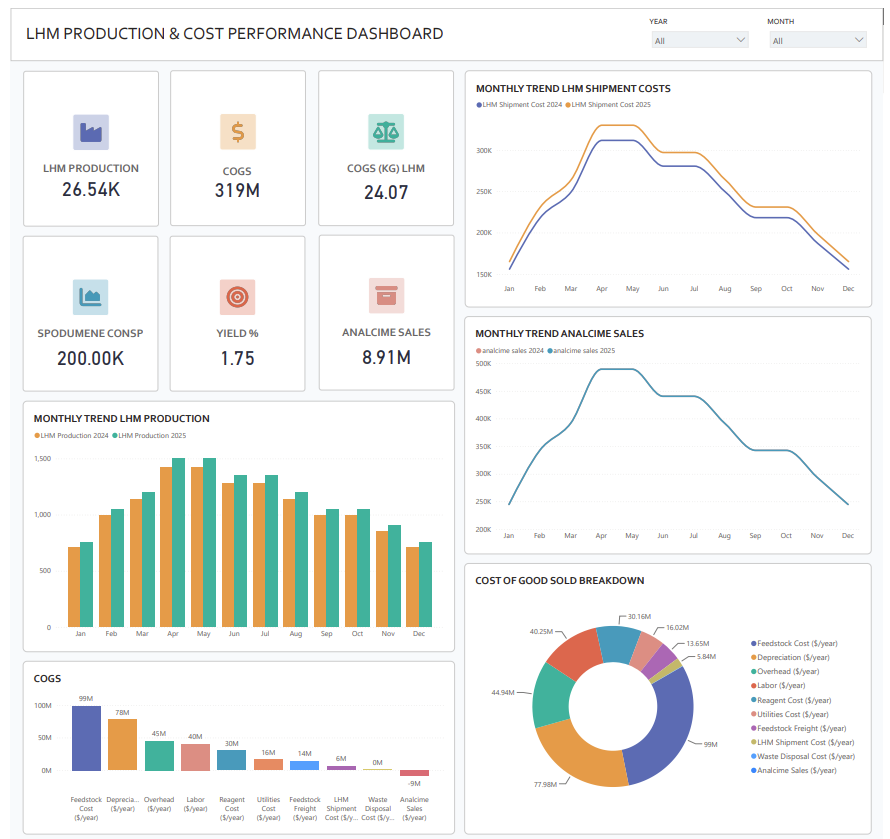Select the 14M Feedstock Freight bar
This screenshot has height=839, width=890.
coord(305,766)
